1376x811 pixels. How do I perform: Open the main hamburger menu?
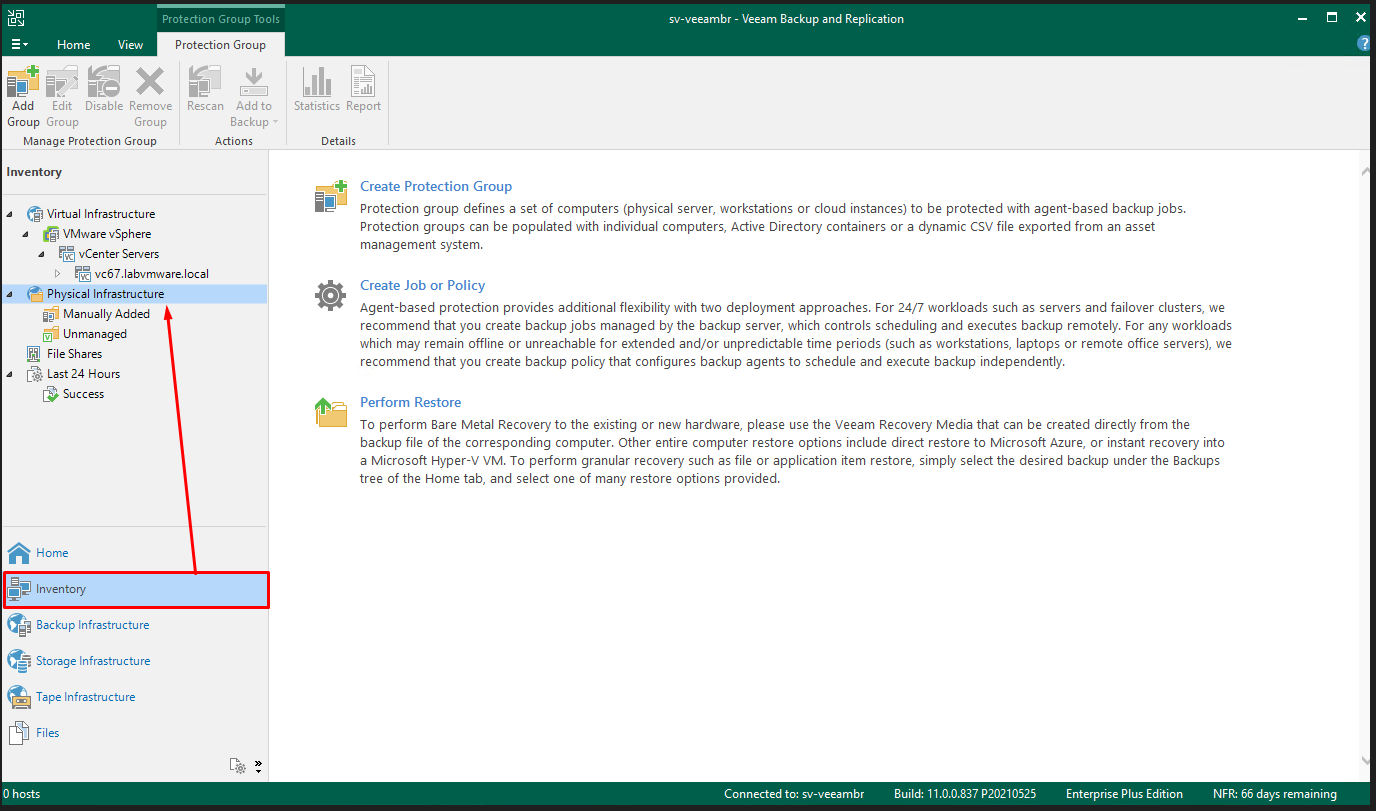pyautogui.click(x=19, y=44)
